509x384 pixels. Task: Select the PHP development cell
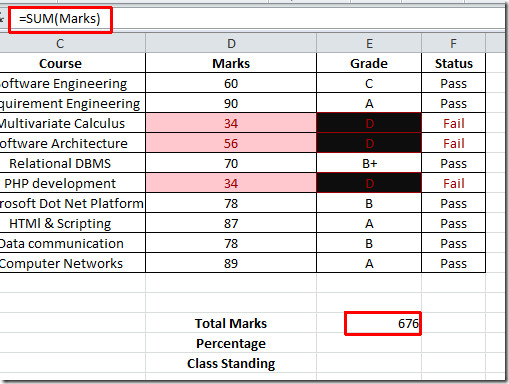[73, 183]
